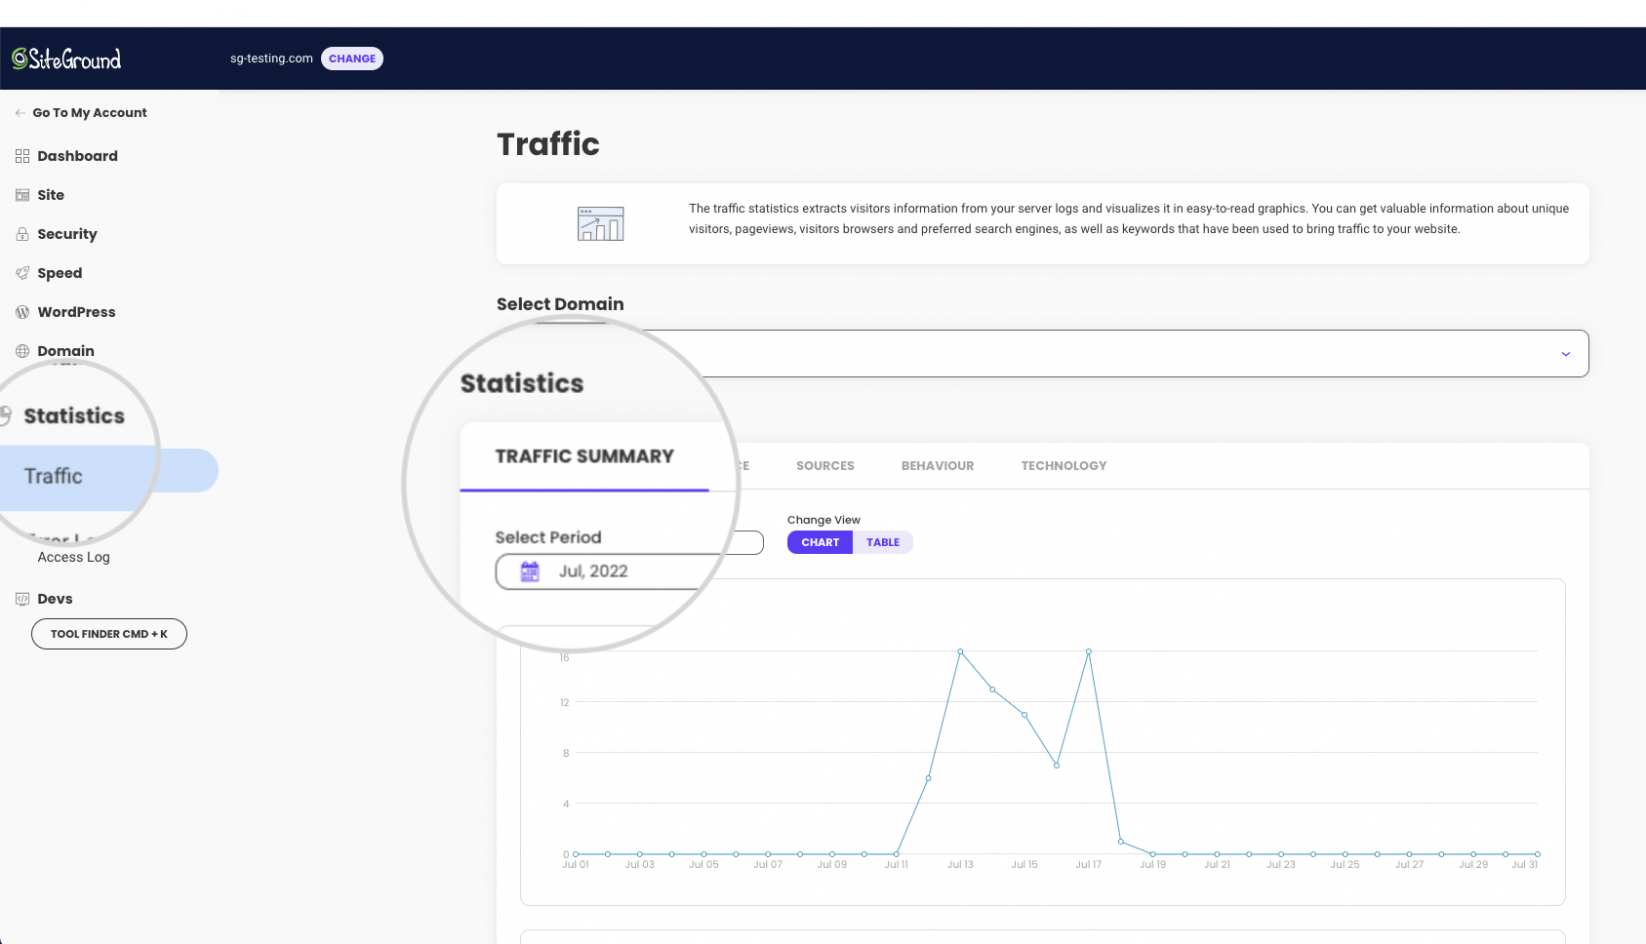Click the Traffic page heading
1646x944 pixels.
548,144
